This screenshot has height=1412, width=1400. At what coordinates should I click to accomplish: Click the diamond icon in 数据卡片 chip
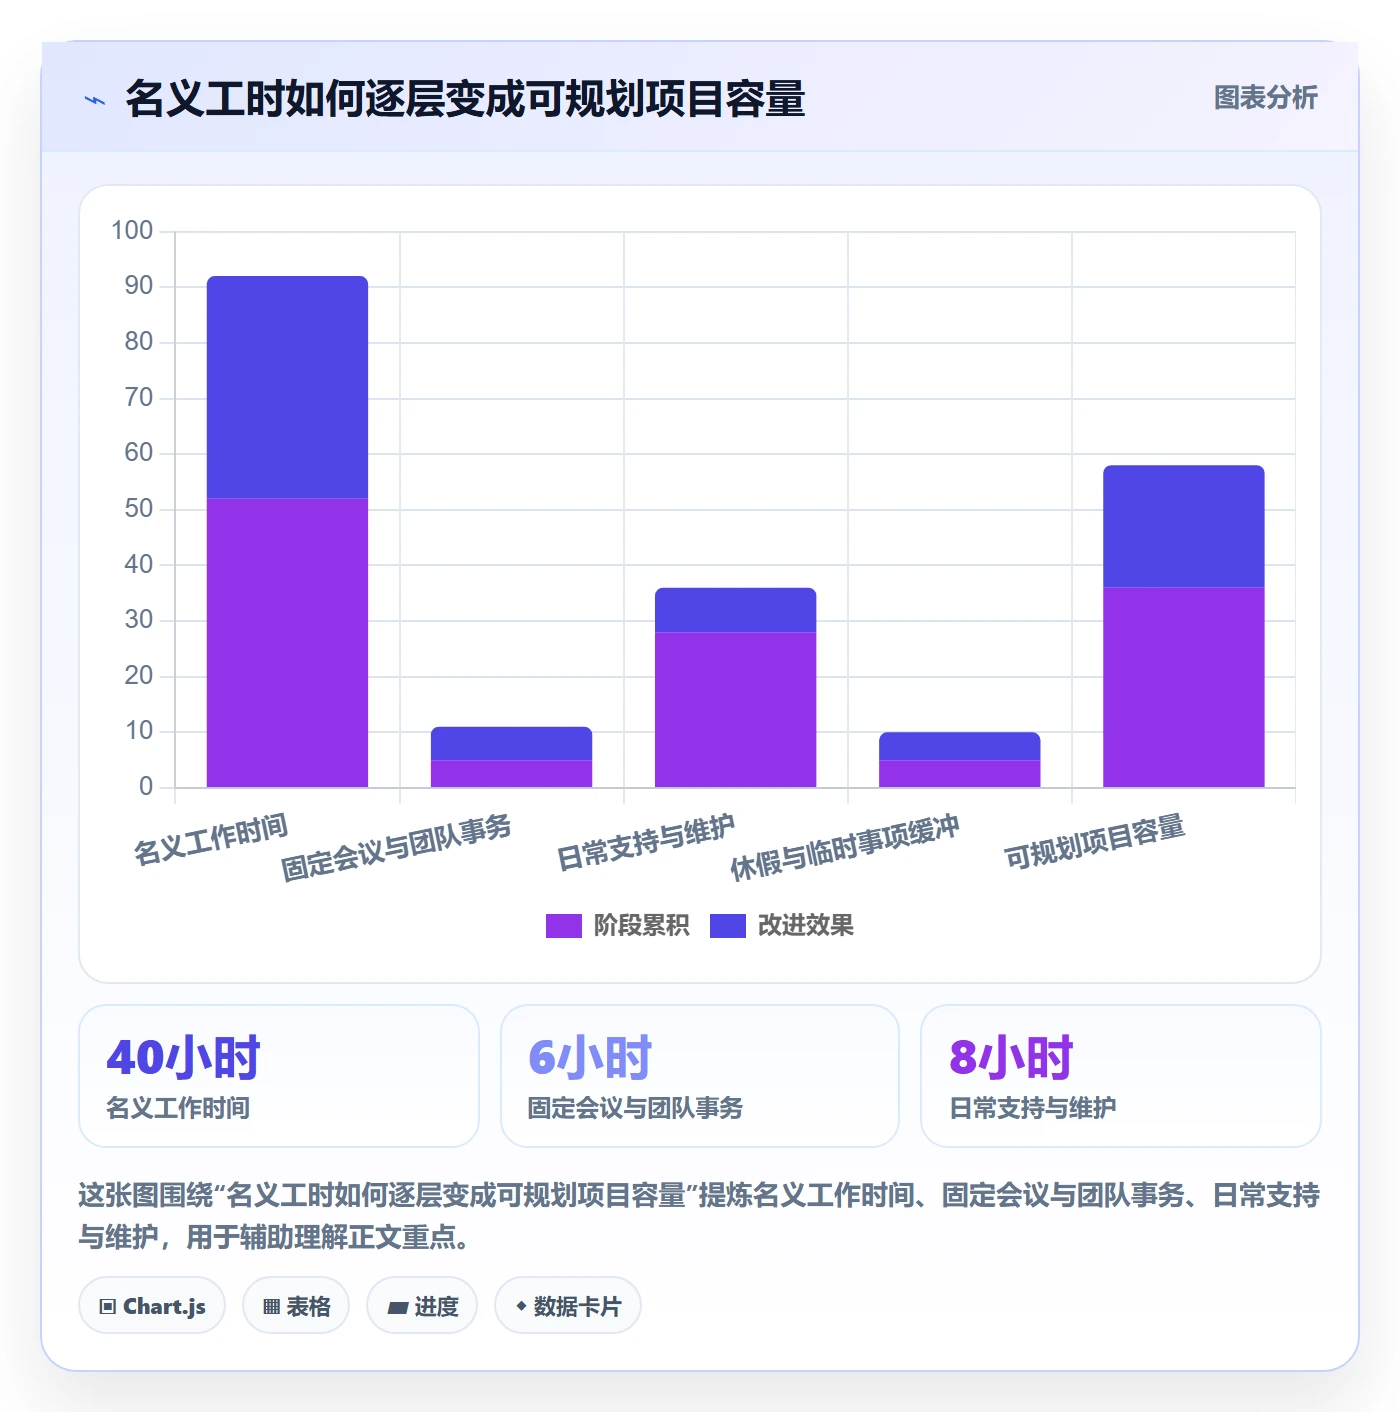(x=521, y=1306)
